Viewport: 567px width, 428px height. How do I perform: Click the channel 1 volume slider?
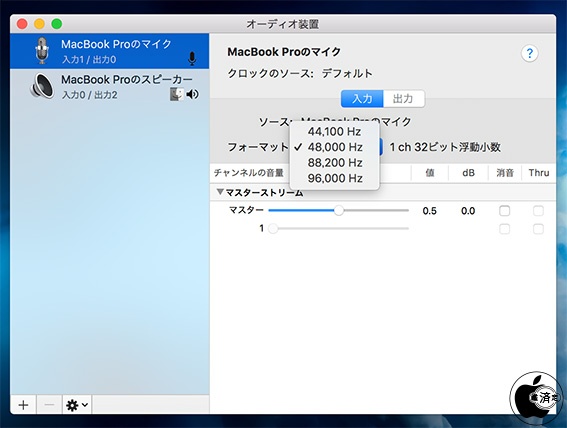(338, 228)
